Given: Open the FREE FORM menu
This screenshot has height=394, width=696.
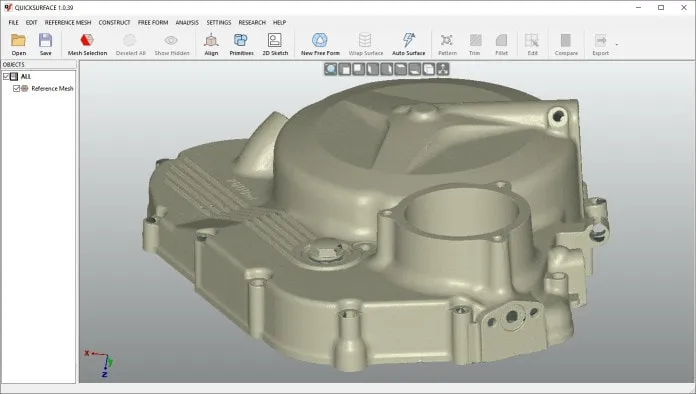Looking at the screenshot, I should (x=153, y=22).
